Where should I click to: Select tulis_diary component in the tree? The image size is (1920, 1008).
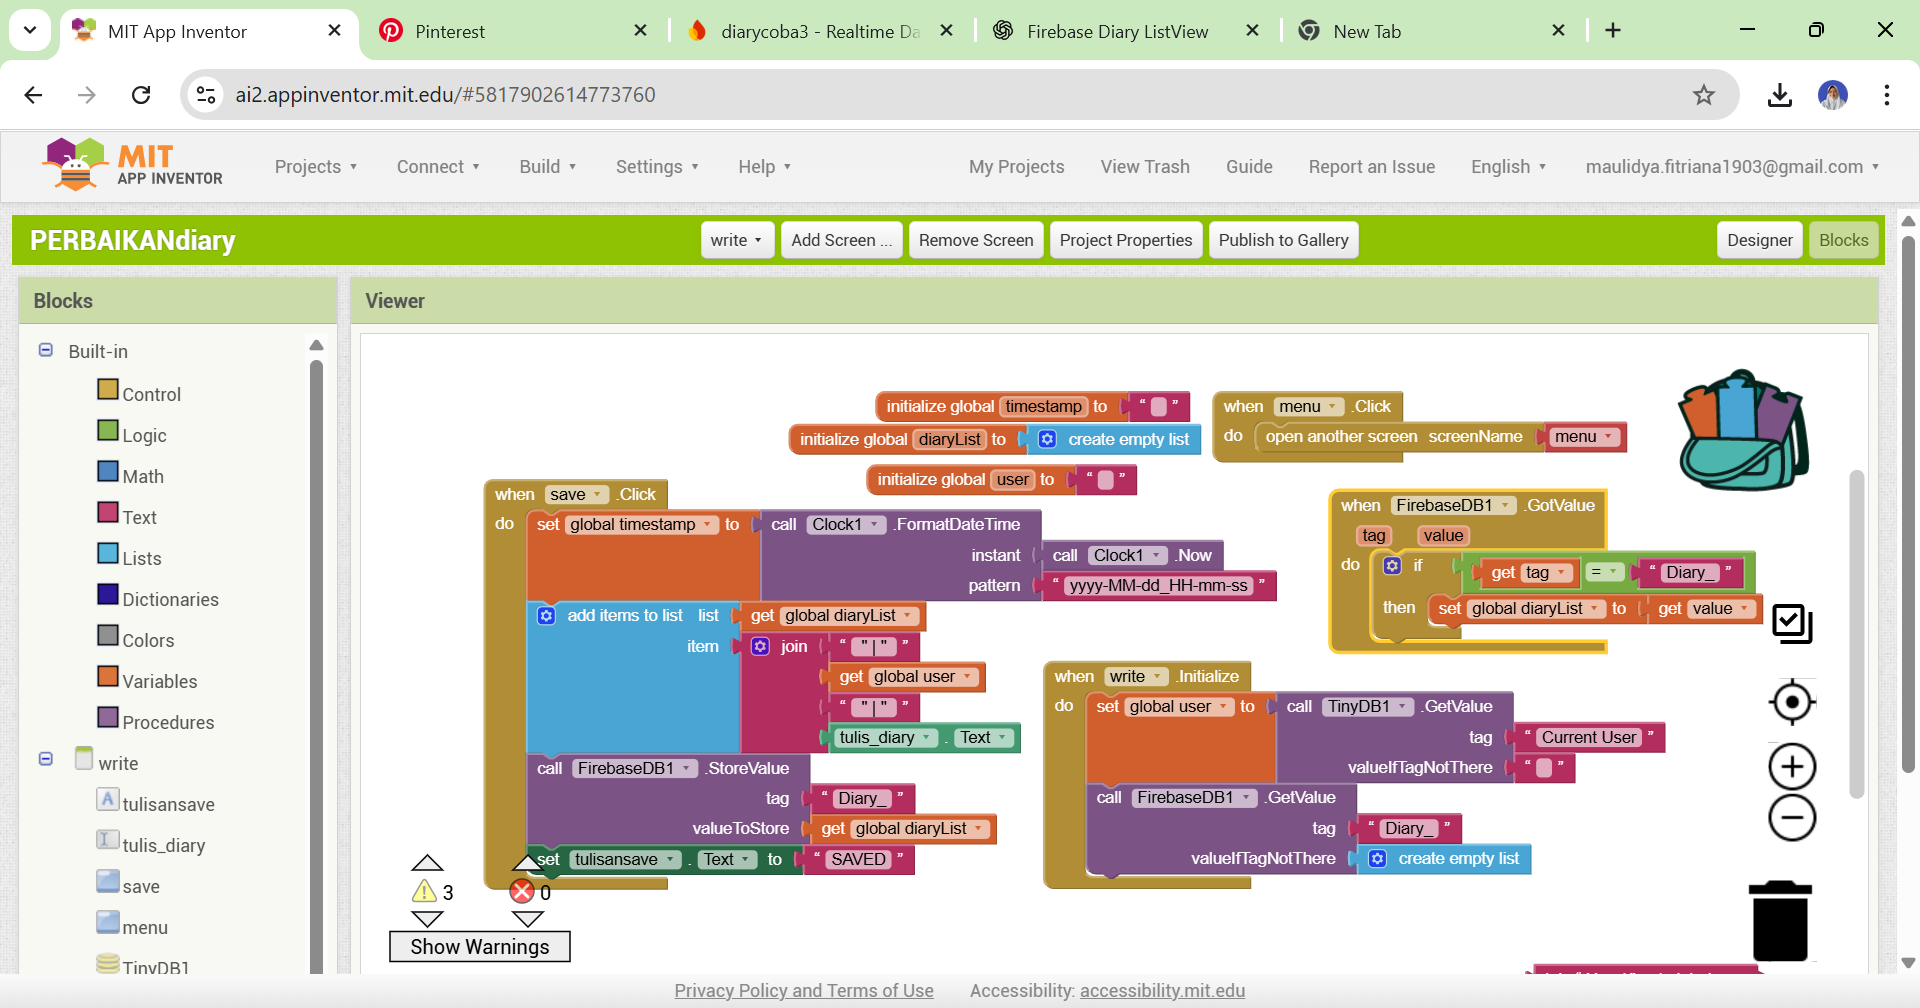[163, 845]
